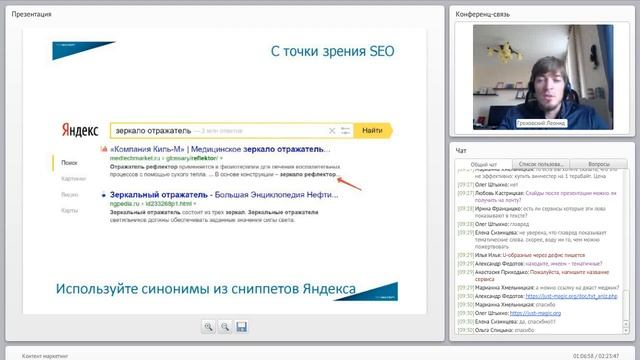Open Yandex search settings icon beside X

345,131
